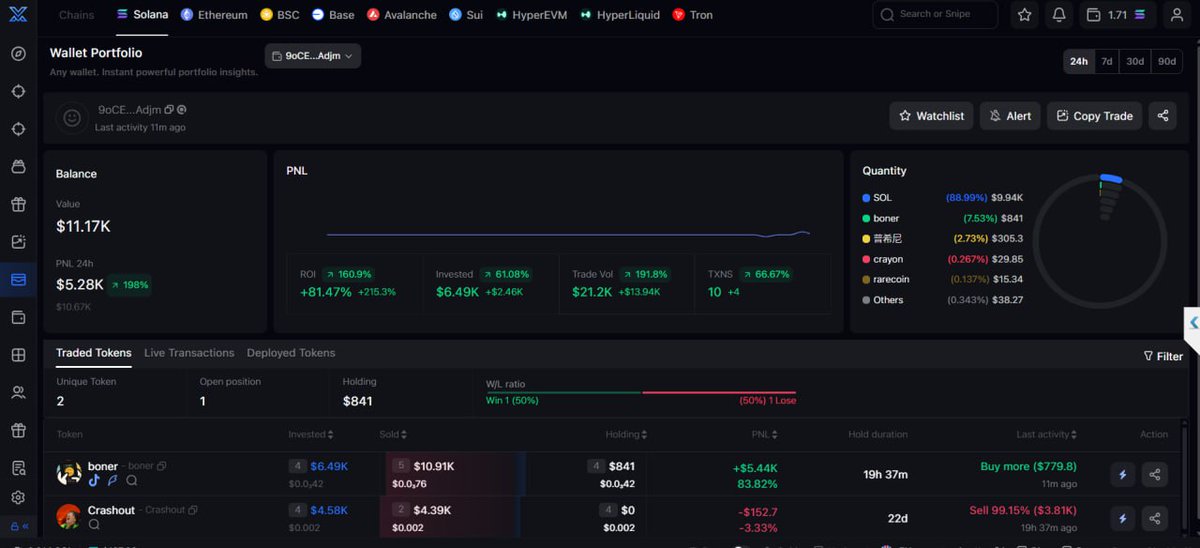Copy the Crashout token address
The image size is (1200, 548).
[x=194, y=510]
